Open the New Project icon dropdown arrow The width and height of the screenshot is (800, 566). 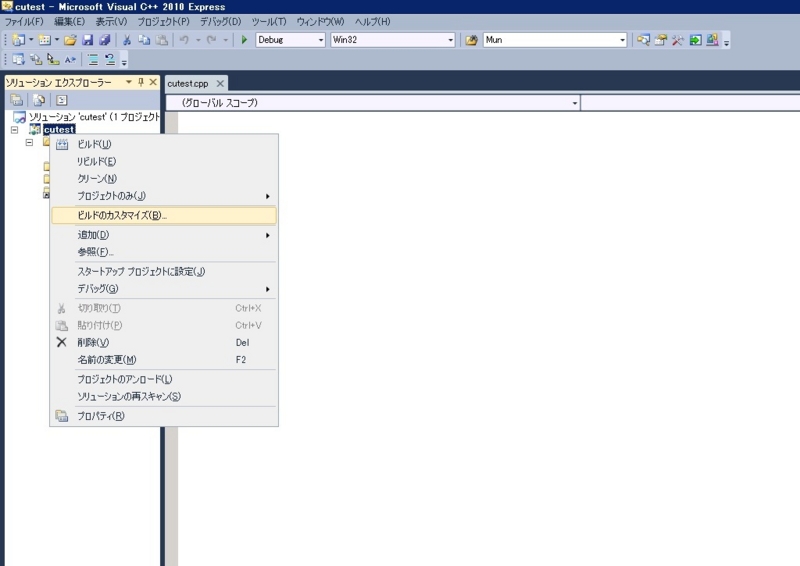(31, 40)
